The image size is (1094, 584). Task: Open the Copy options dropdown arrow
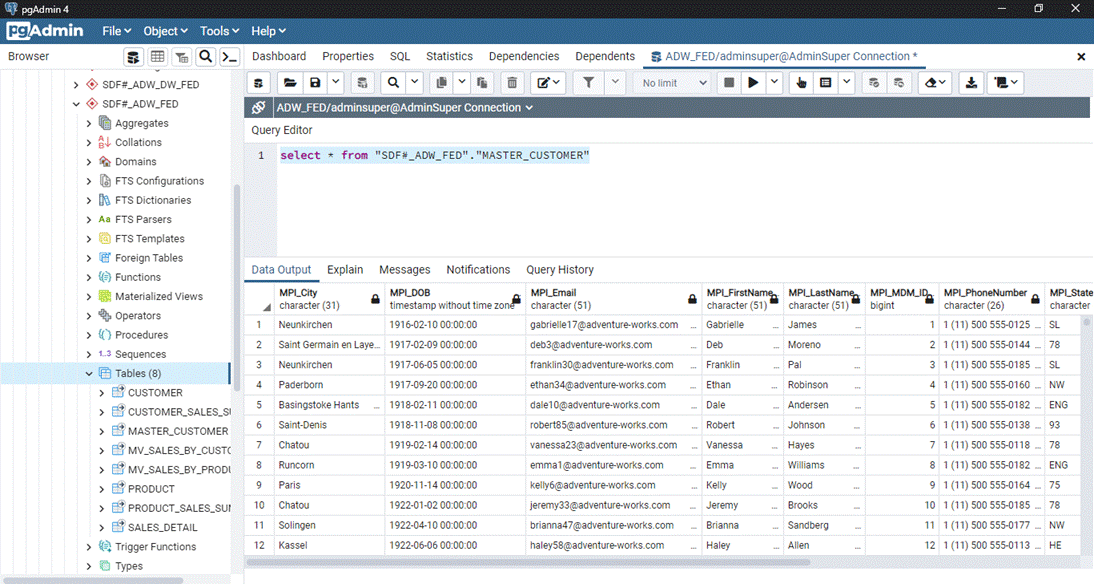pyautogui.click(x=462, y=83)
